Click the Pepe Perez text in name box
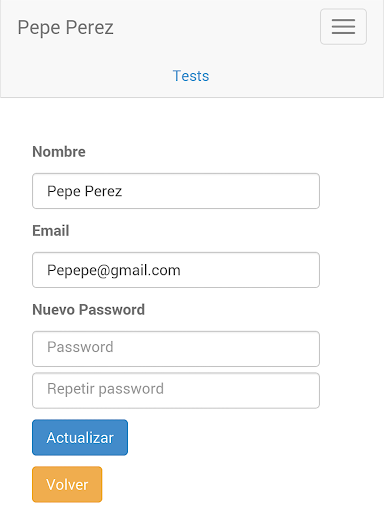The height and width of the screenshot is (512, 384). point(84,191)
